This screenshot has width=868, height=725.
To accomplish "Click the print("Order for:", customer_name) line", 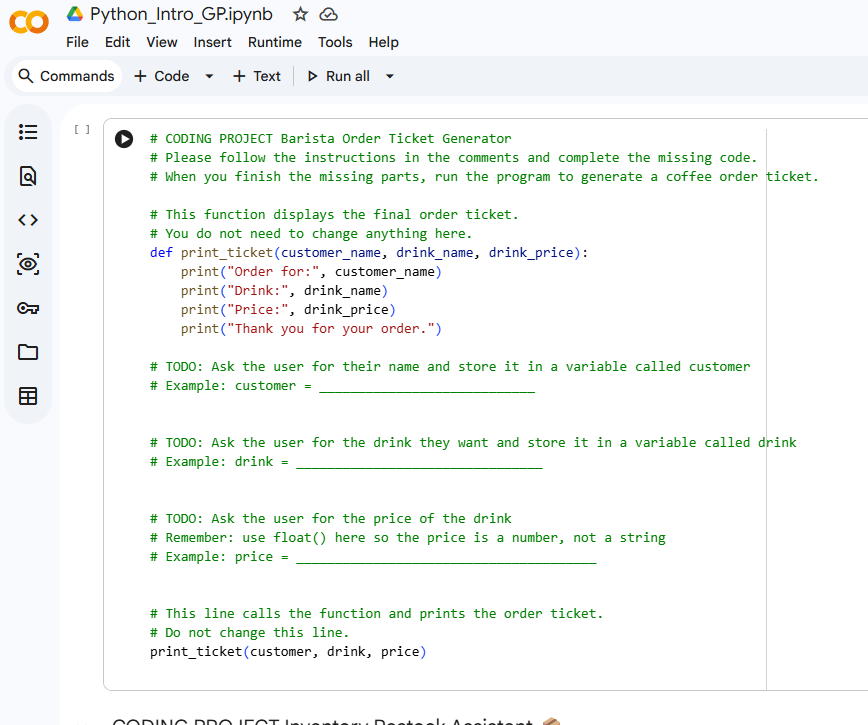I will click(311, 272).
